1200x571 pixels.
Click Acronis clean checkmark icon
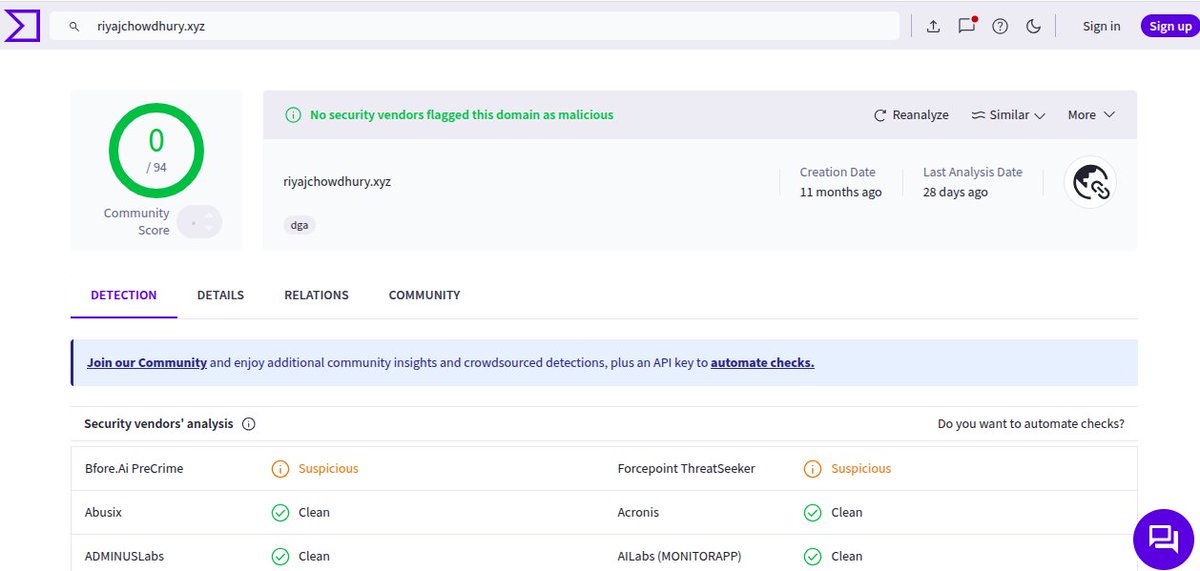click(x=813, y=513)
